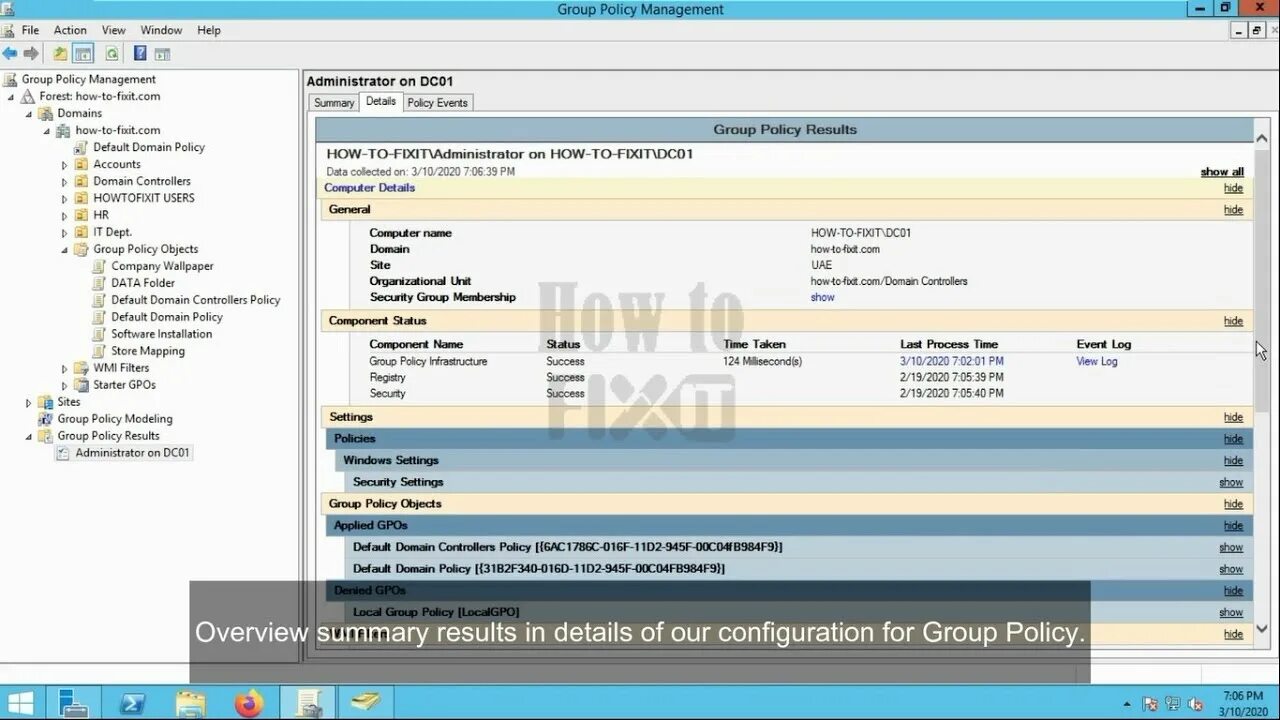Viewport: 1280px width, 720px height.
Task: Show hidden tray icons arrow
Action: [1127, 703]
